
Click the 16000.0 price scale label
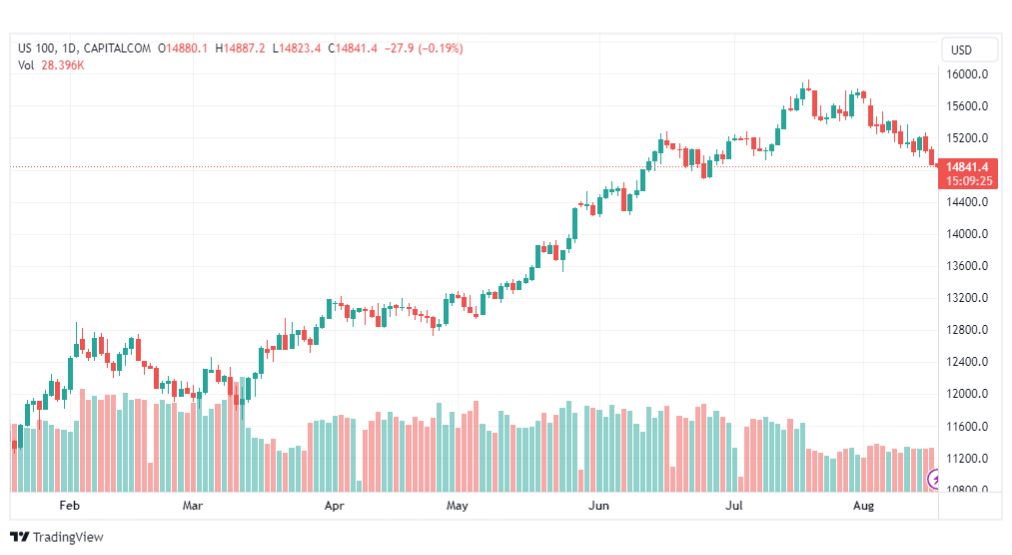(x=967, y=74)
